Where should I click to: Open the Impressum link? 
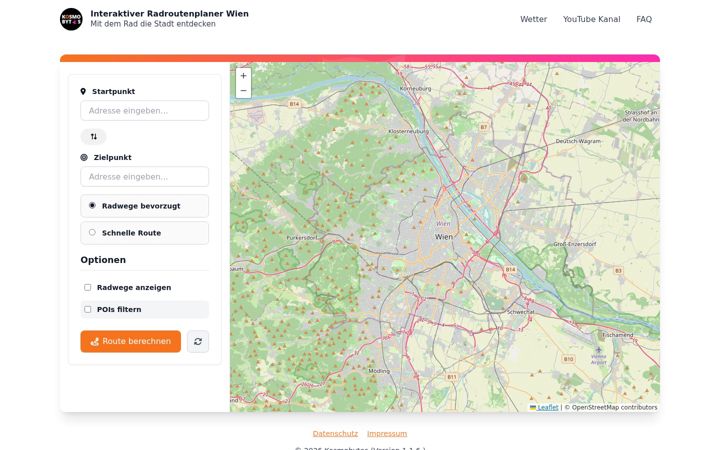point(387,433)
